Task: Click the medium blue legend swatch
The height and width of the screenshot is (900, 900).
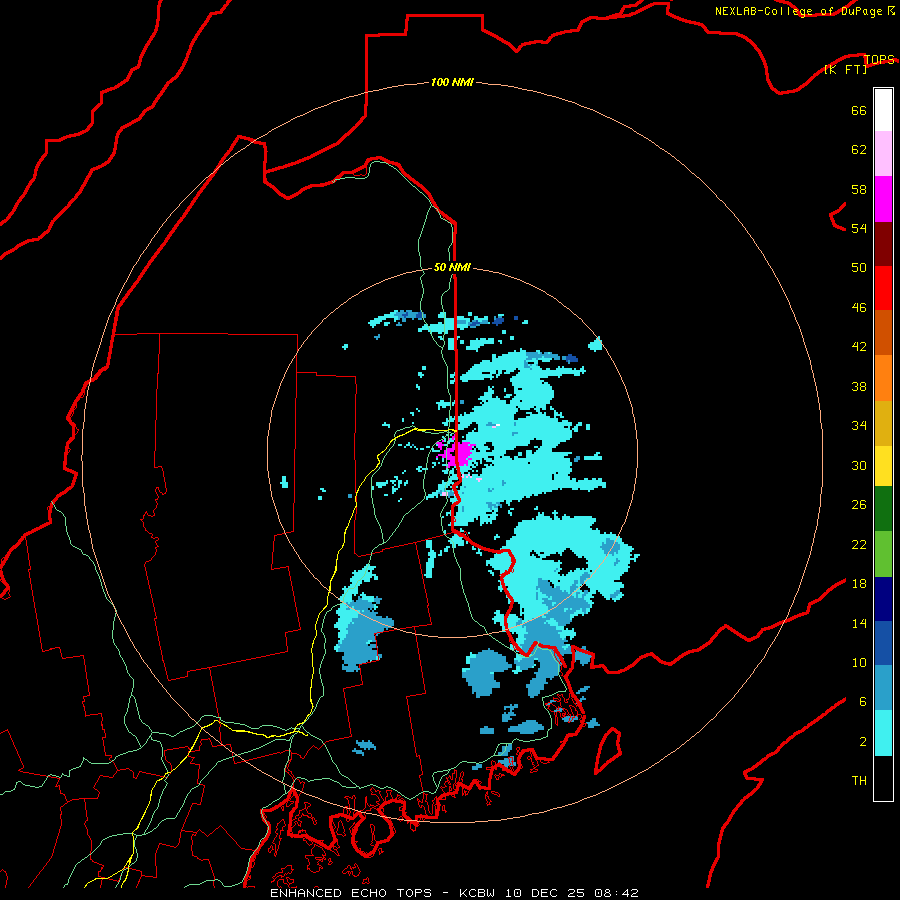Action: pos(883,643)
